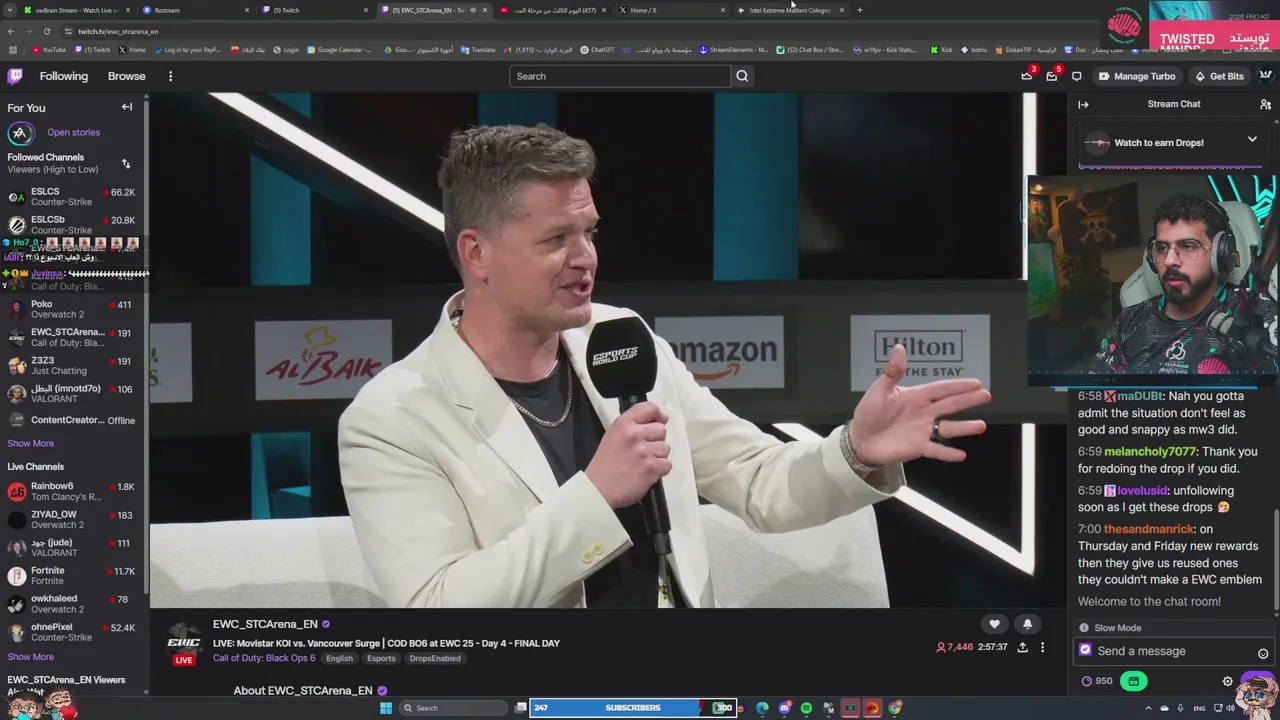
Task: Share the stream via share icon
Action: click(1022, 647)
